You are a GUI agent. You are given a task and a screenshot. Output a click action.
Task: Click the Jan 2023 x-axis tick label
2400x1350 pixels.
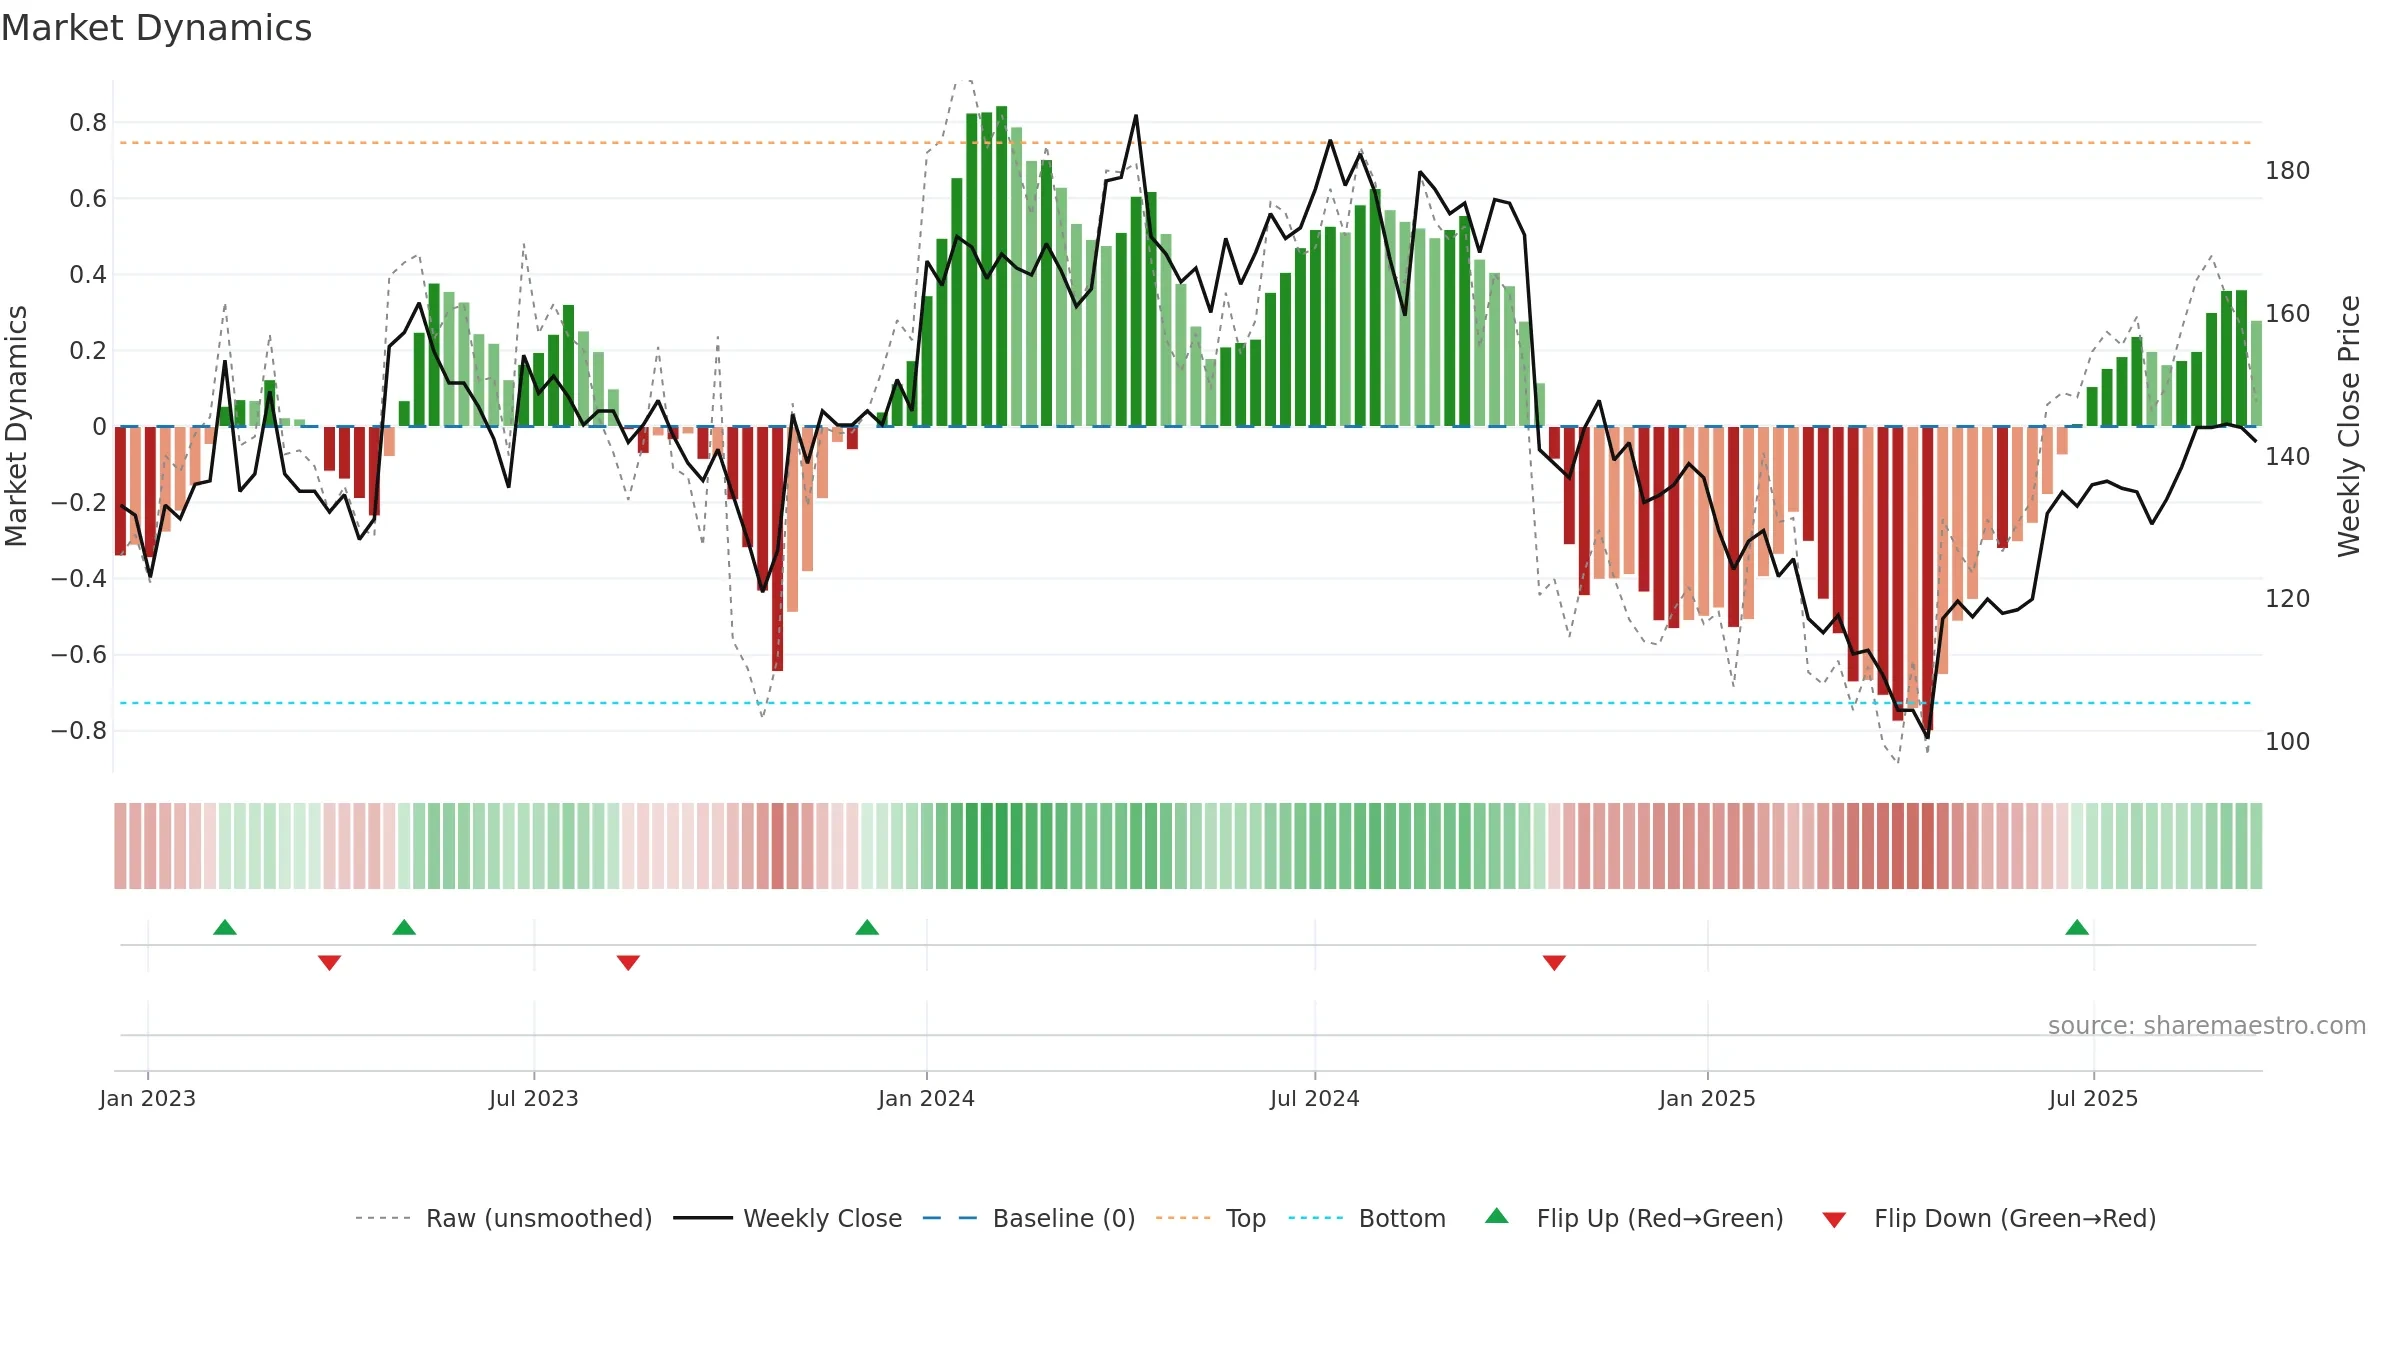click(x=148, y=1098)
